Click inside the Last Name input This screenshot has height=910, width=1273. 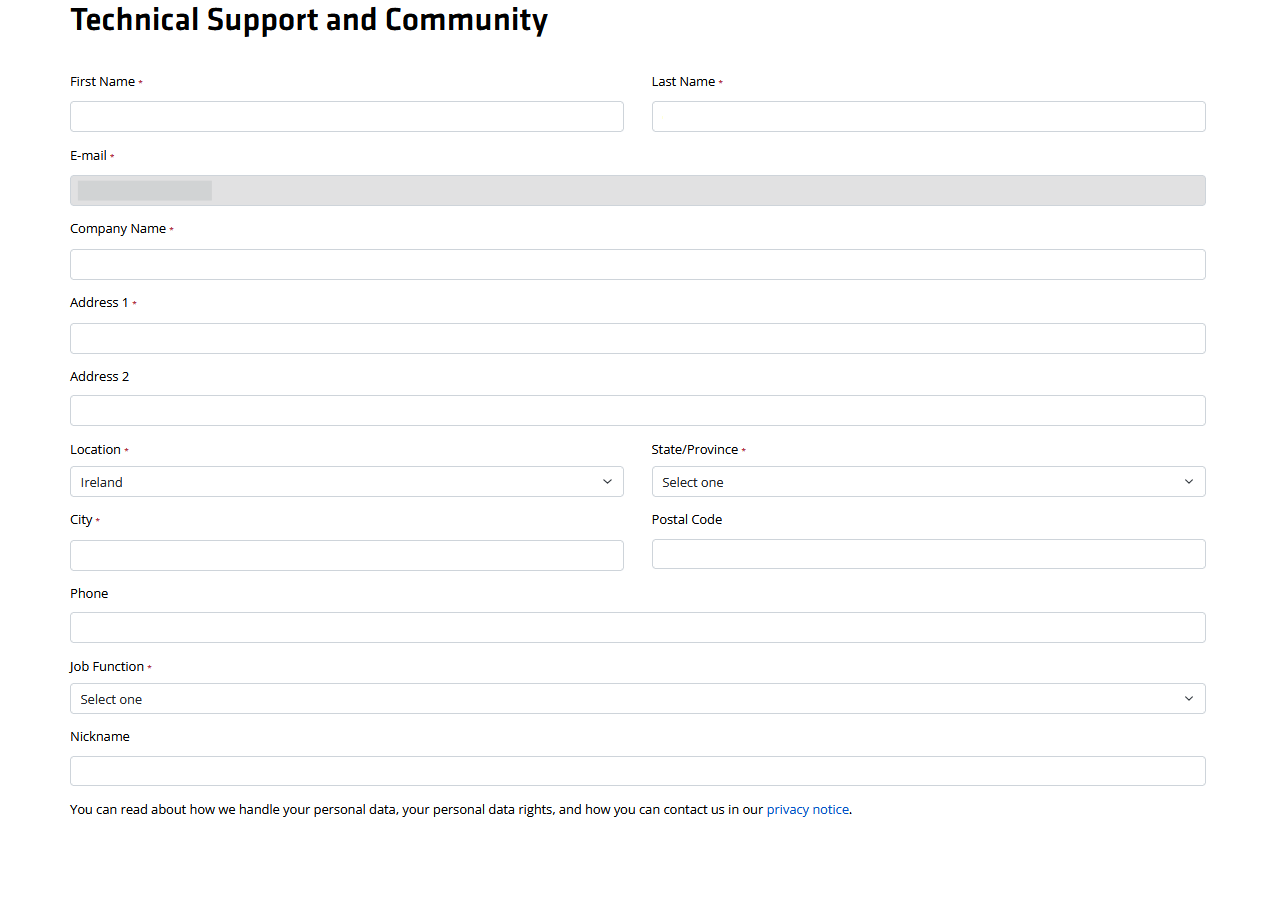click(928, 116)
